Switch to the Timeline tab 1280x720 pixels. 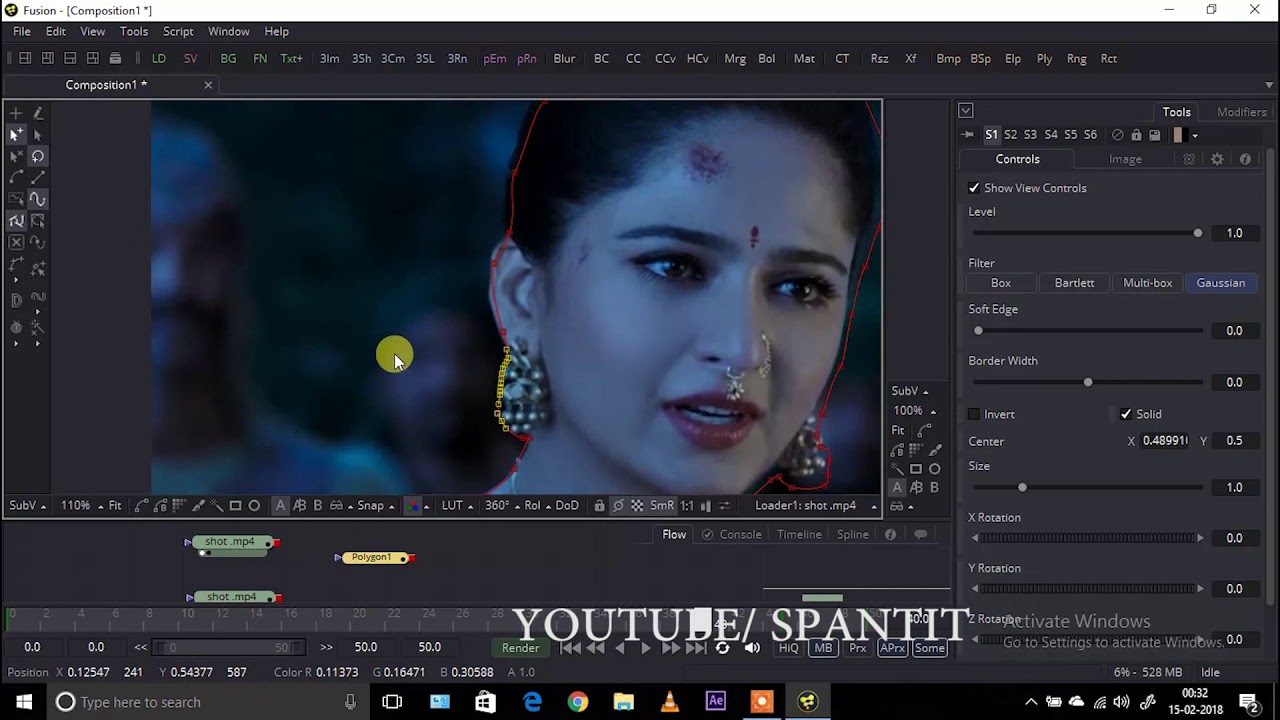[x=799, y=535]
